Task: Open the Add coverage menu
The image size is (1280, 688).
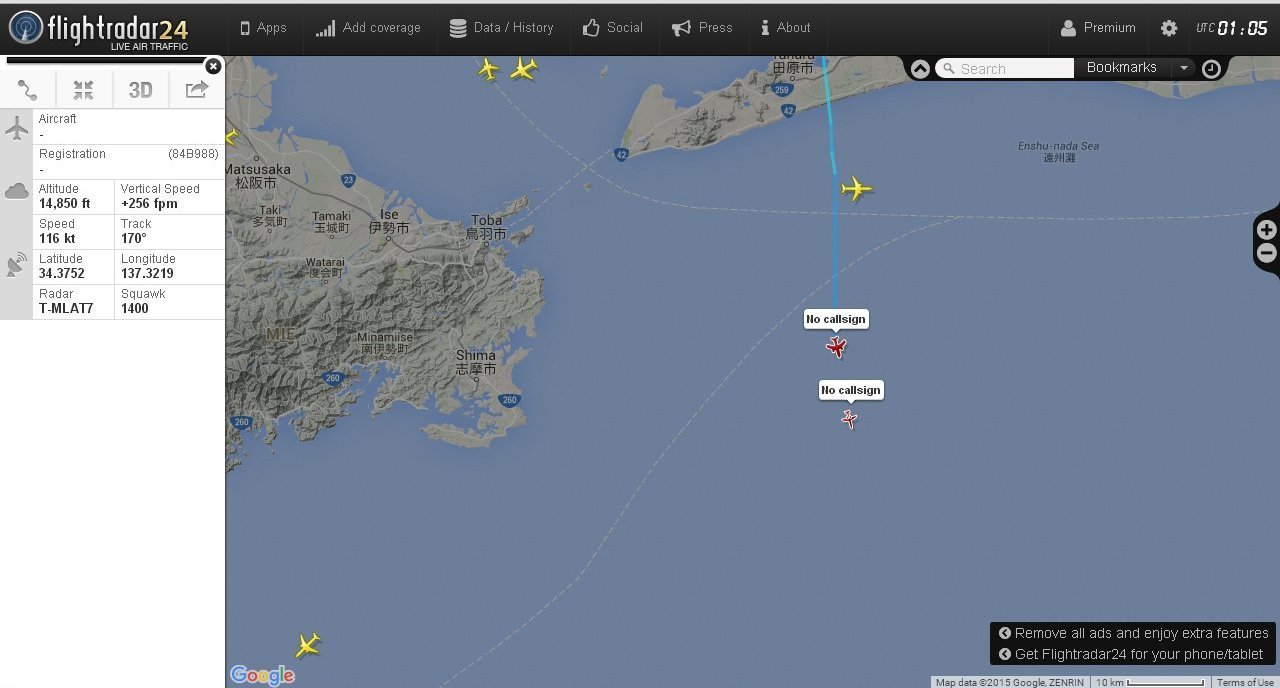Action: 368,28
